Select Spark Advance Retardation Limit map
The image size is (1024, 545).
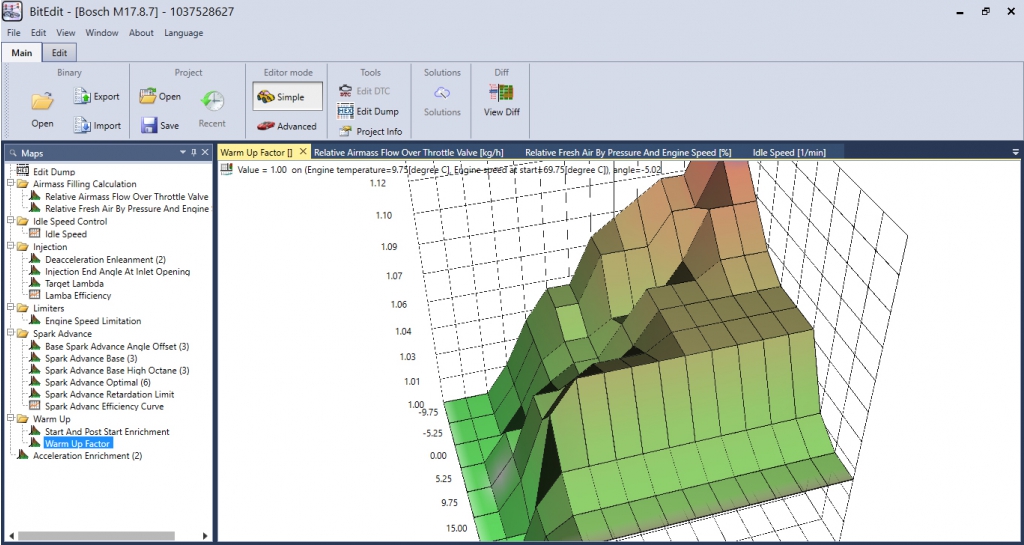[109, 394]
